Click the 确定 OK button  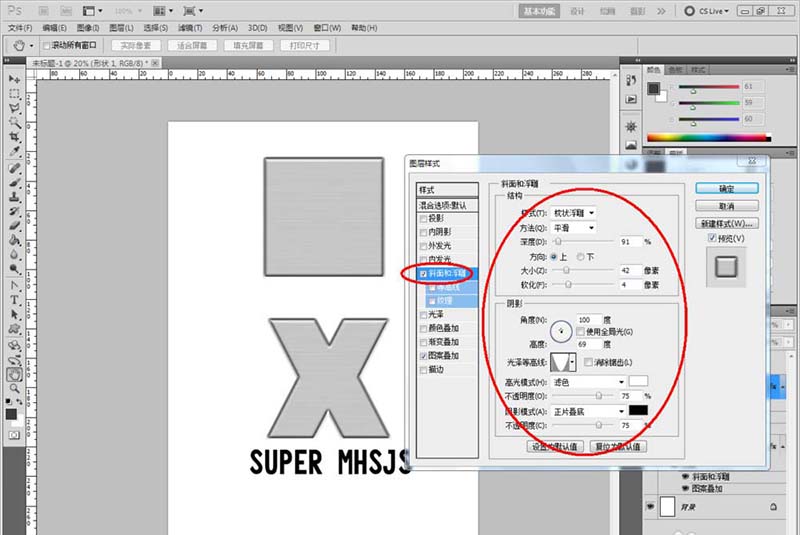pos(727,189)
